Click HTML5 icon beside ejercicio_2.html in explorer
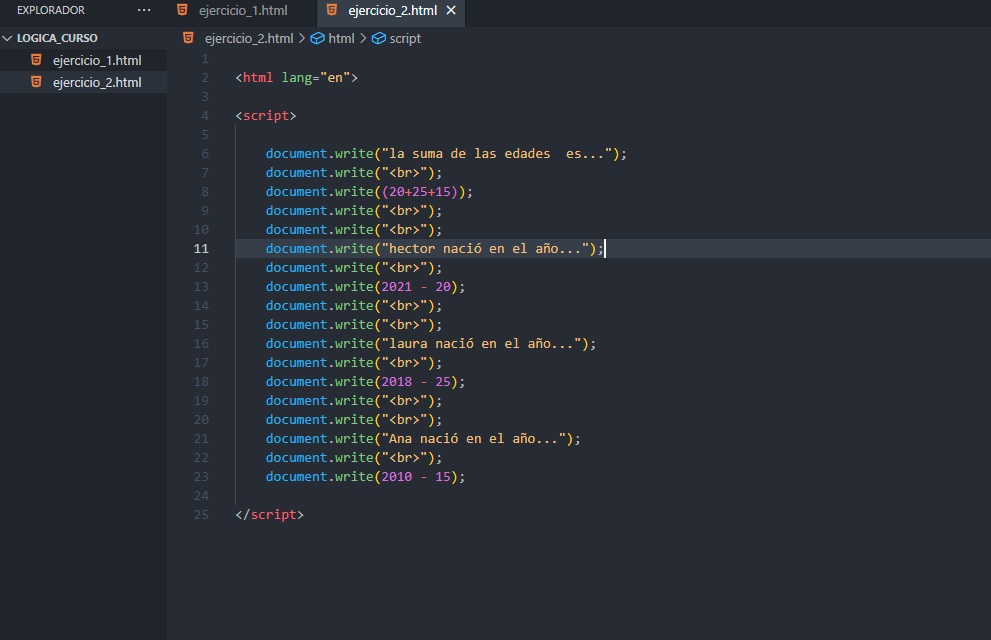Image resolution: width=991 pixels, height=640 pixels. 36,82
